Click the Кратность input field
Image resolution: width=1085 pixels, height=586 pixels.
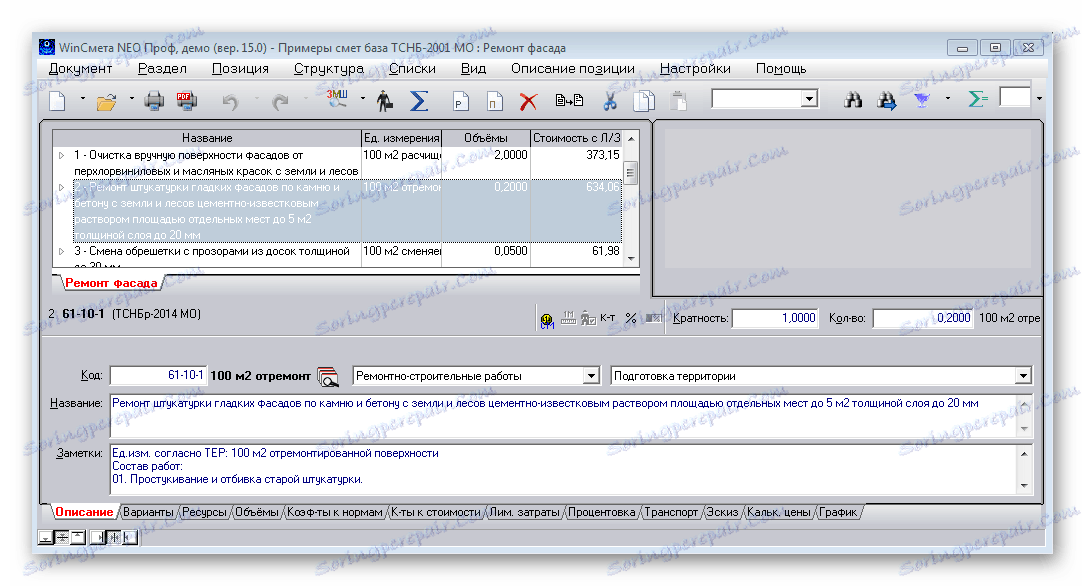click(775, 318)
